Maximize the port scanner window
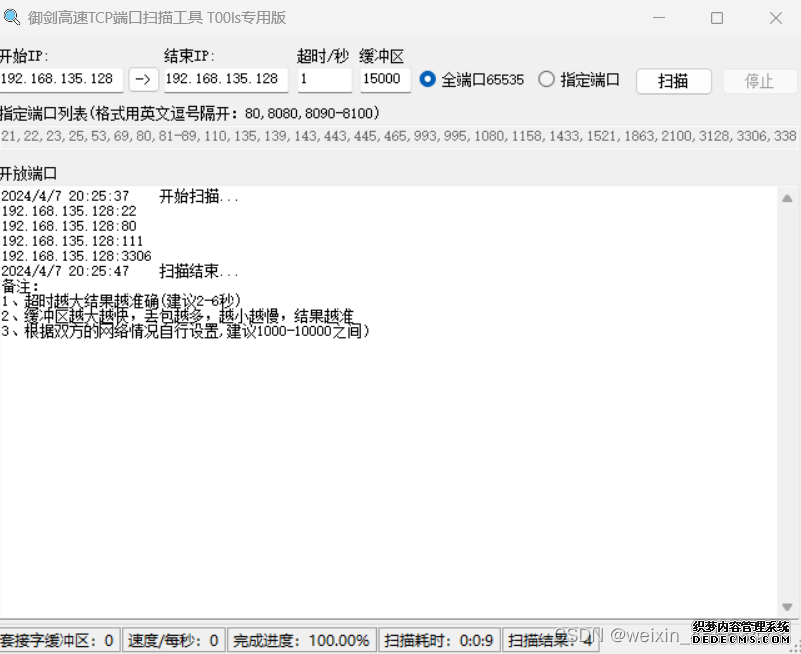The width and height of the screenshot is (801, 654). pos(717,18)
